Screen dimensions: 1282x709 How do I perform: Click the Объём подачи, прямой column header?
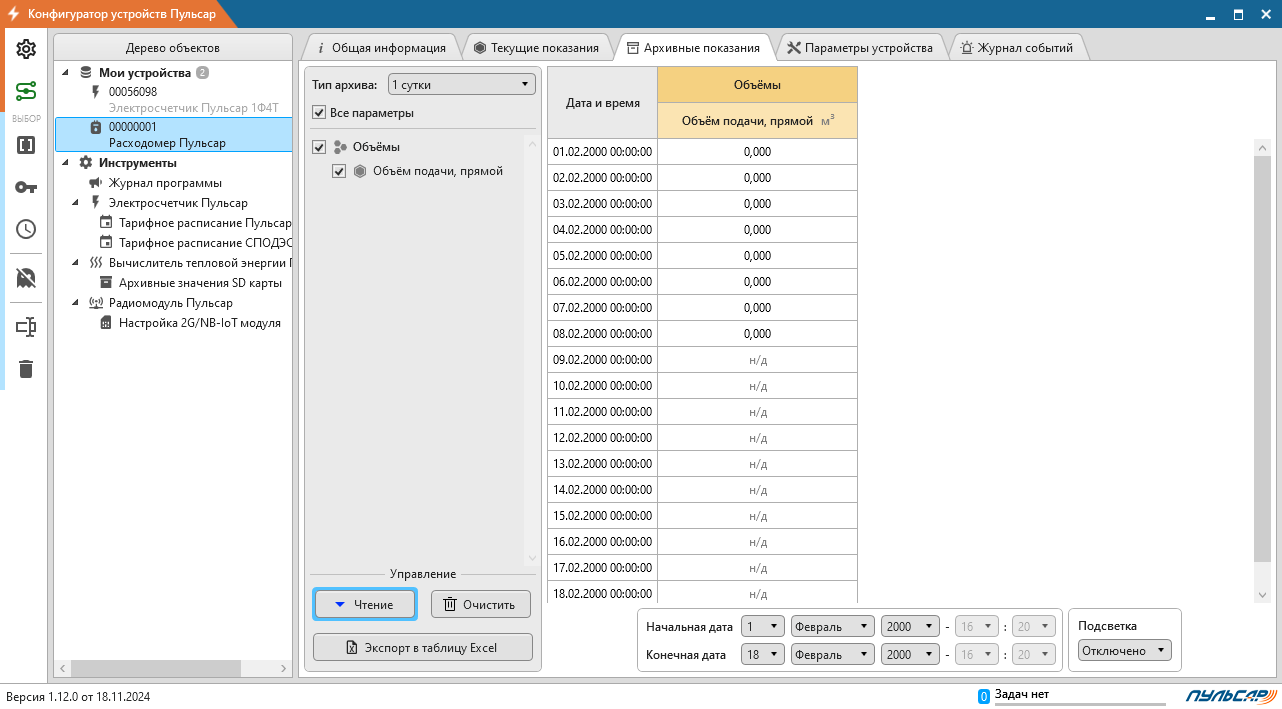(757, 121)
